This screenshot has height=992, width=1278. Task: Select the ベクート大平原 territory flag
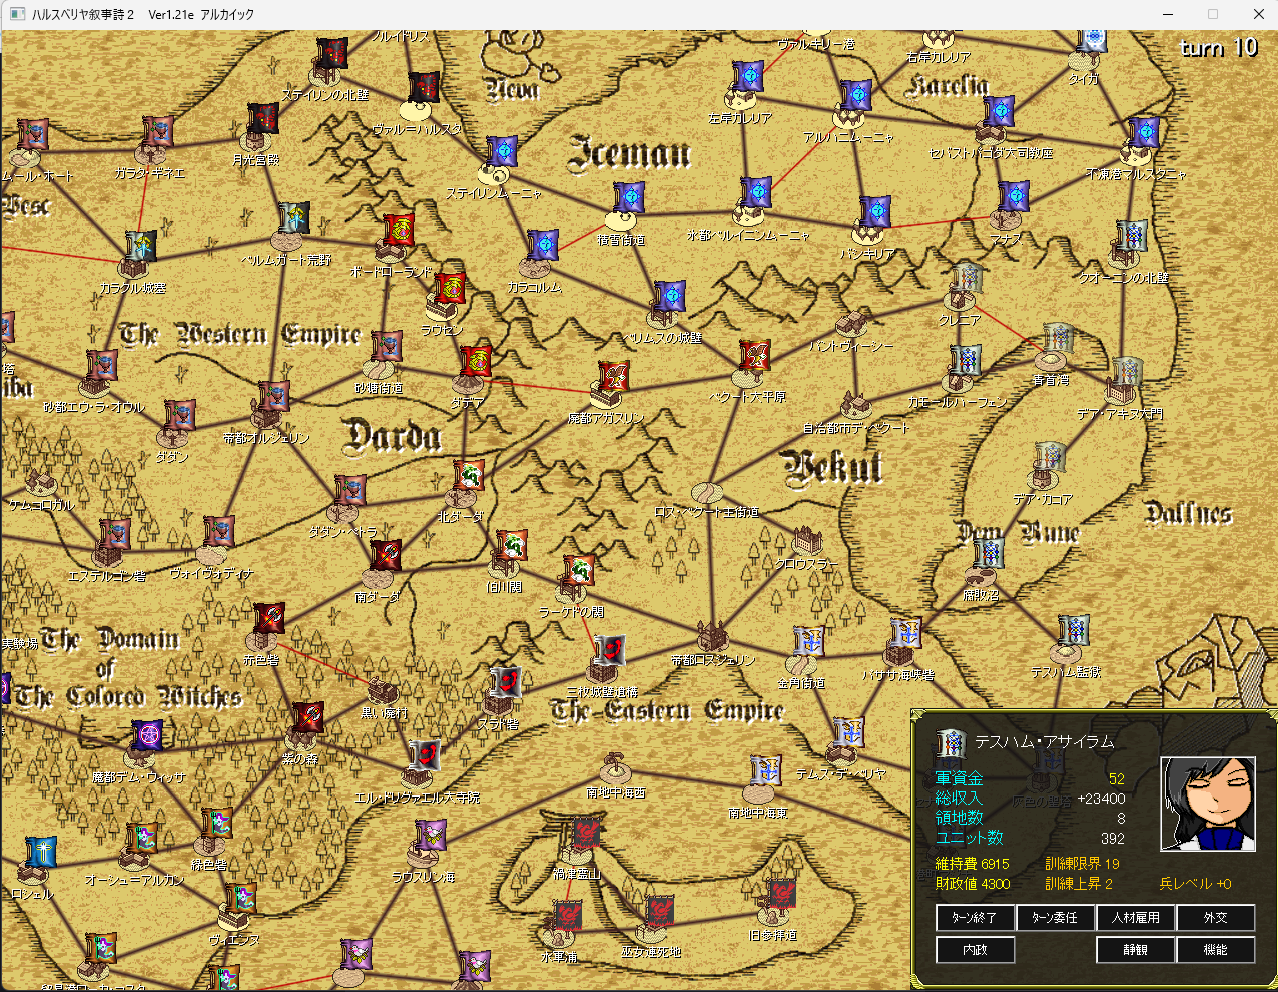point(756,356)
